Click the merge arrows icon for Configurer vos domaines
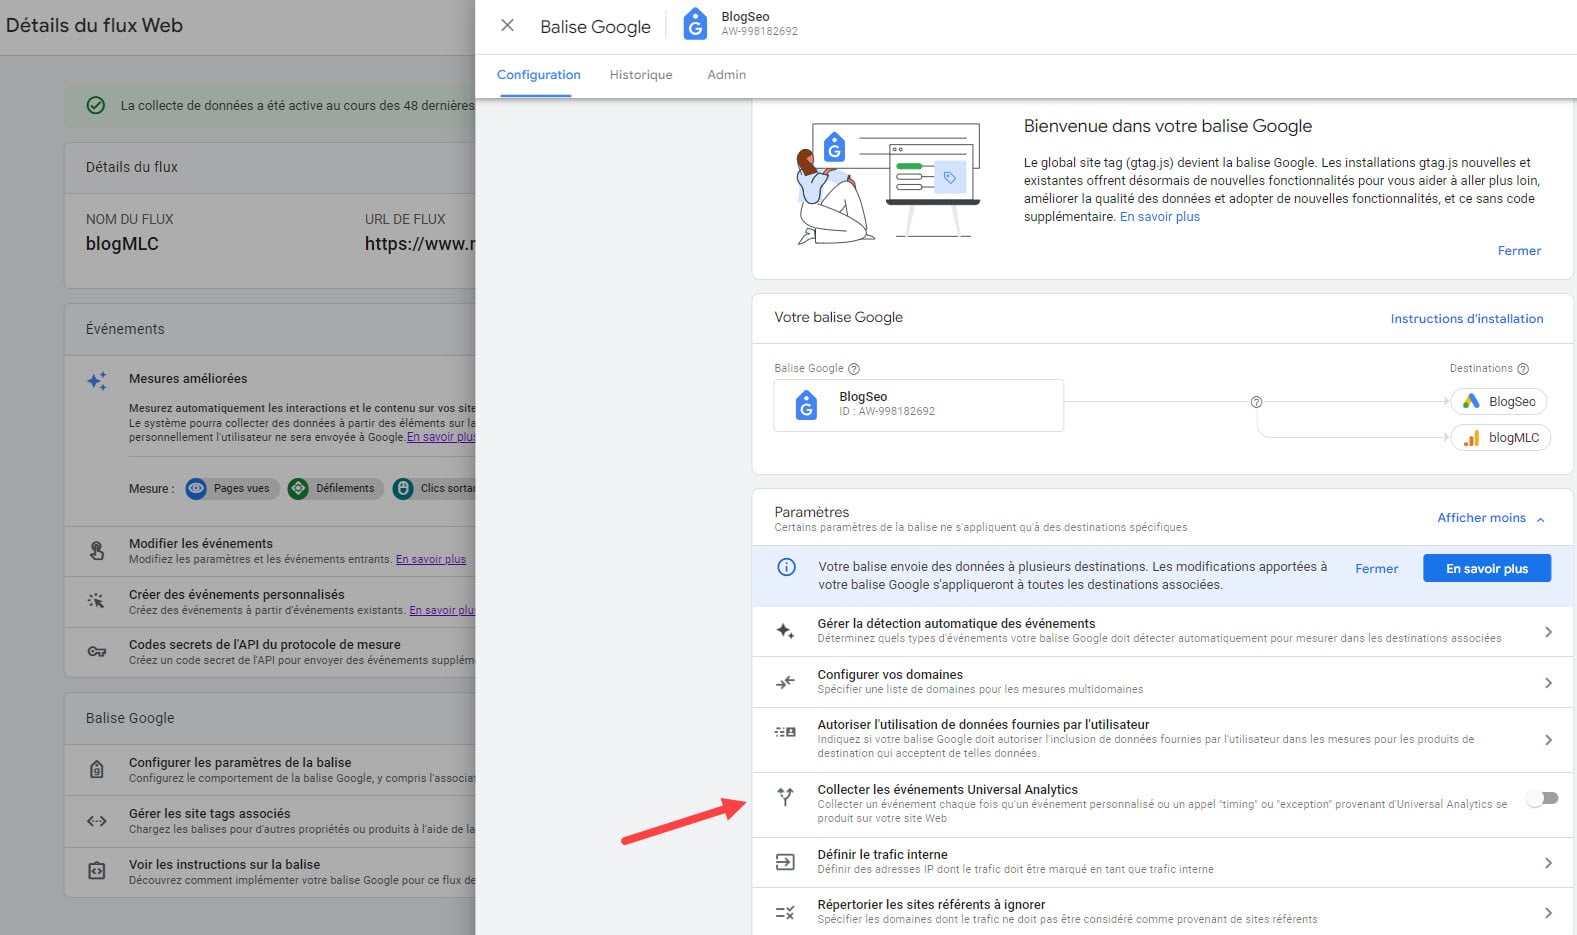The image size is (1577, 935). [785, 682]
